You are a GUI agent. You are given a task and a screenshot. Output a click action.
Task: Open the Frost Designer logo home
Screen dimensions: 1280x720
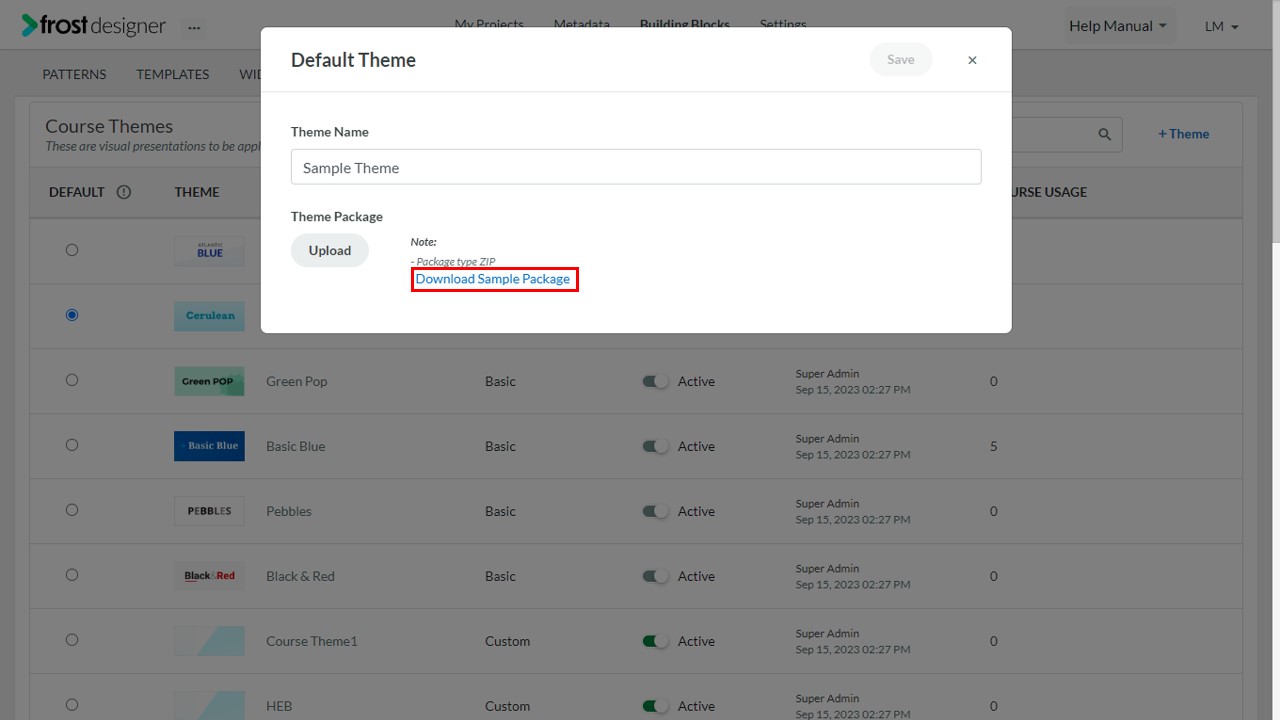point(94,26)
